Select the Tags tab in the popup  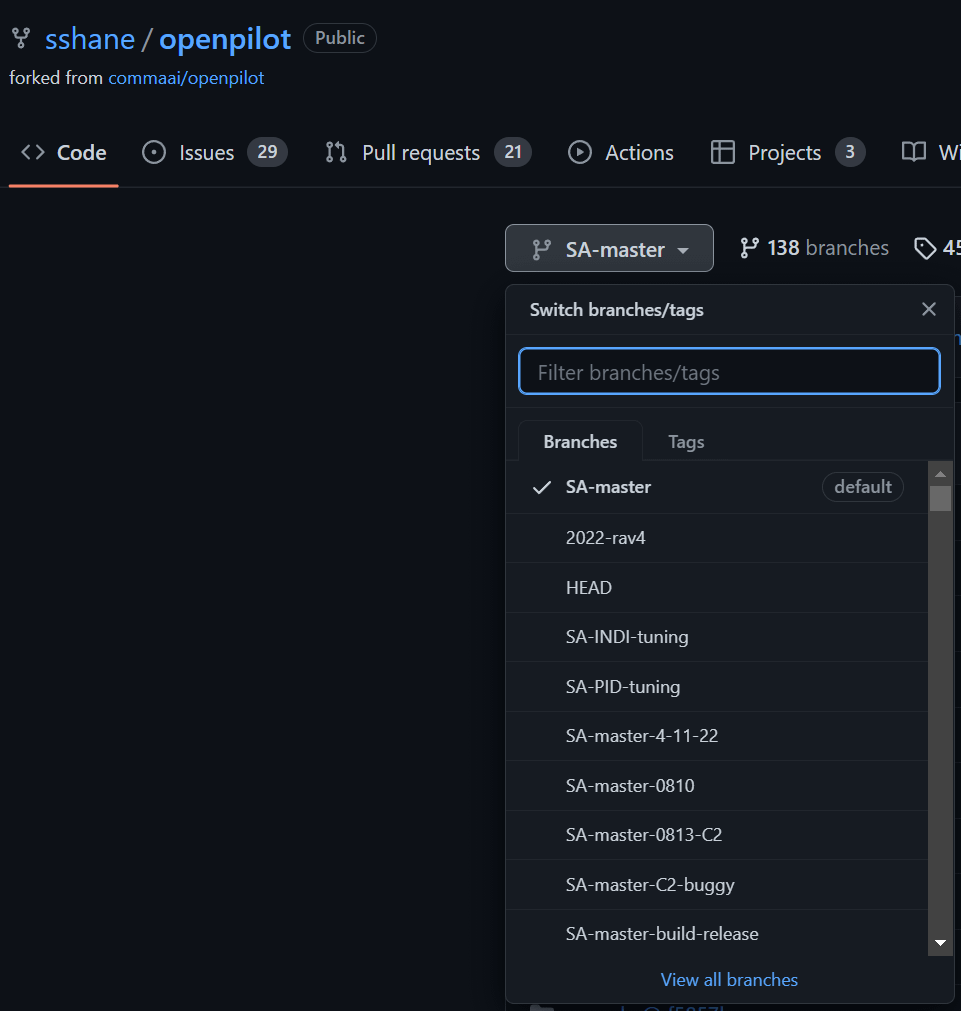coord(686,442)
